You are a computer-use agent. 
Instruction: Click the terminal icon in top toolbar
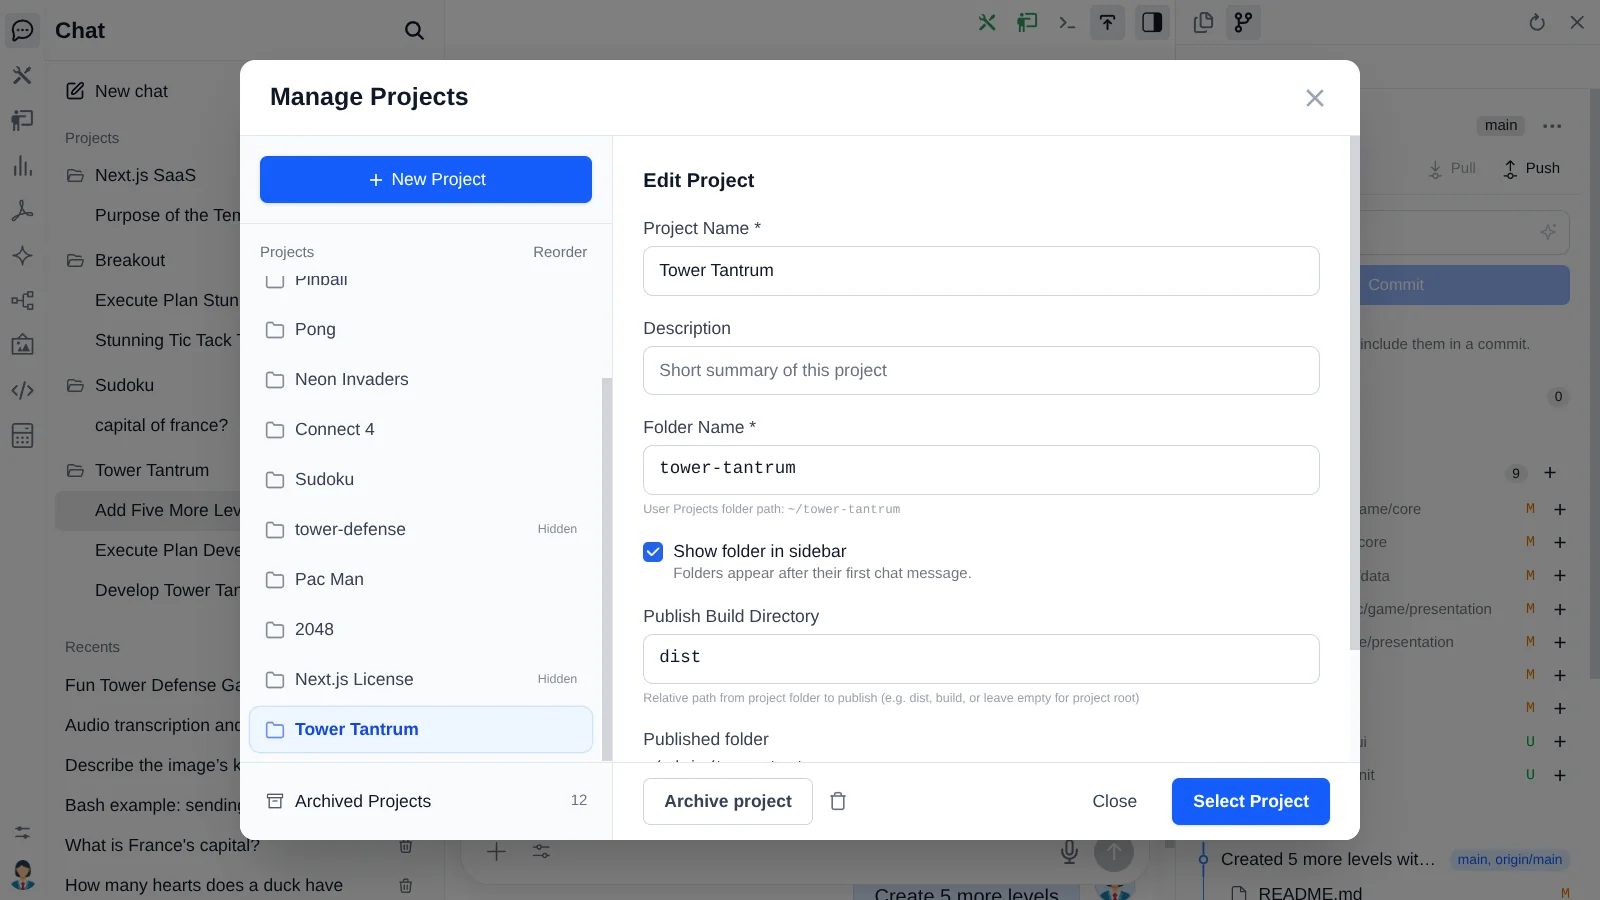coord(1067,22)
